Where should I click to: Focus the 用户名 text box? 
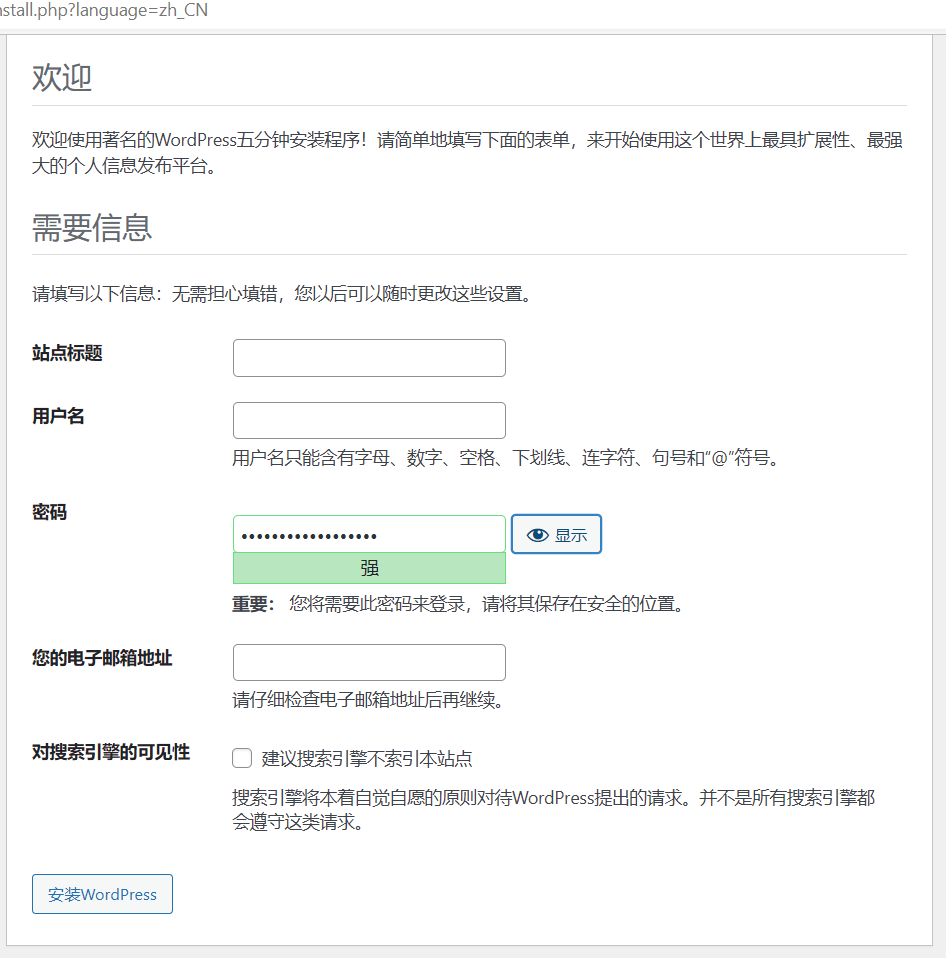pos(369,420)
